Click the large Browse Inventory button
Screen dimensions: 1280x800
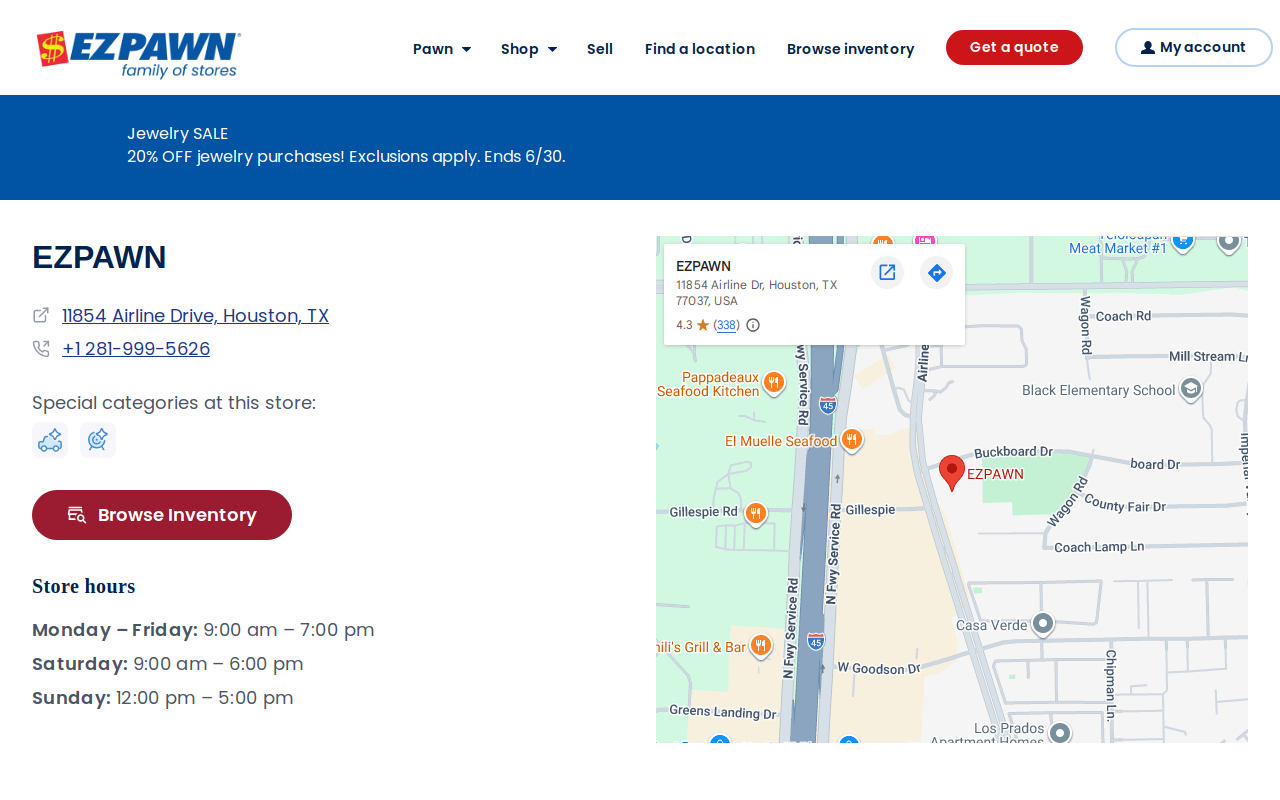(x=162, y=515)
